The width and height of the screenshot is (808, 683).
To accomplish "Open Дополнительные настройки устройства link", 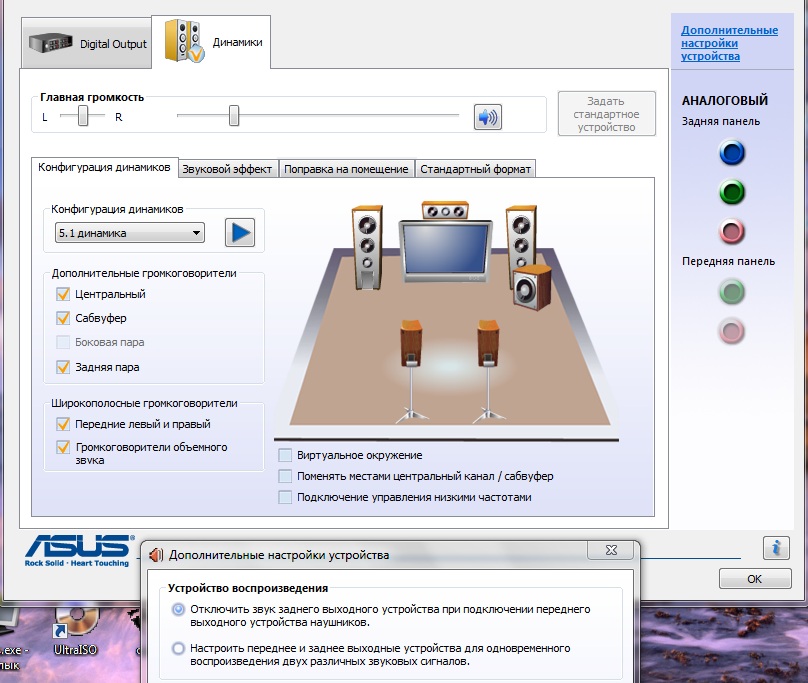I will coord(729,43).
